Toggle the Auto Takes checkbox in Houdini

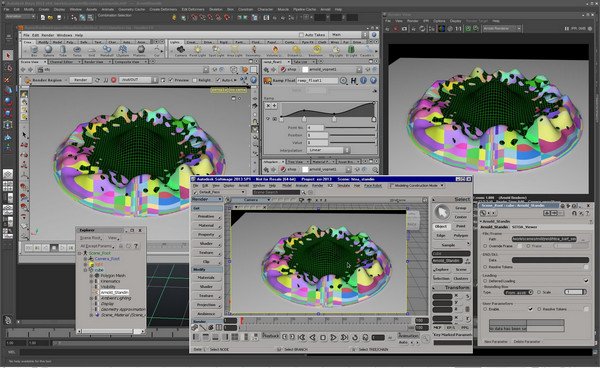301,35
